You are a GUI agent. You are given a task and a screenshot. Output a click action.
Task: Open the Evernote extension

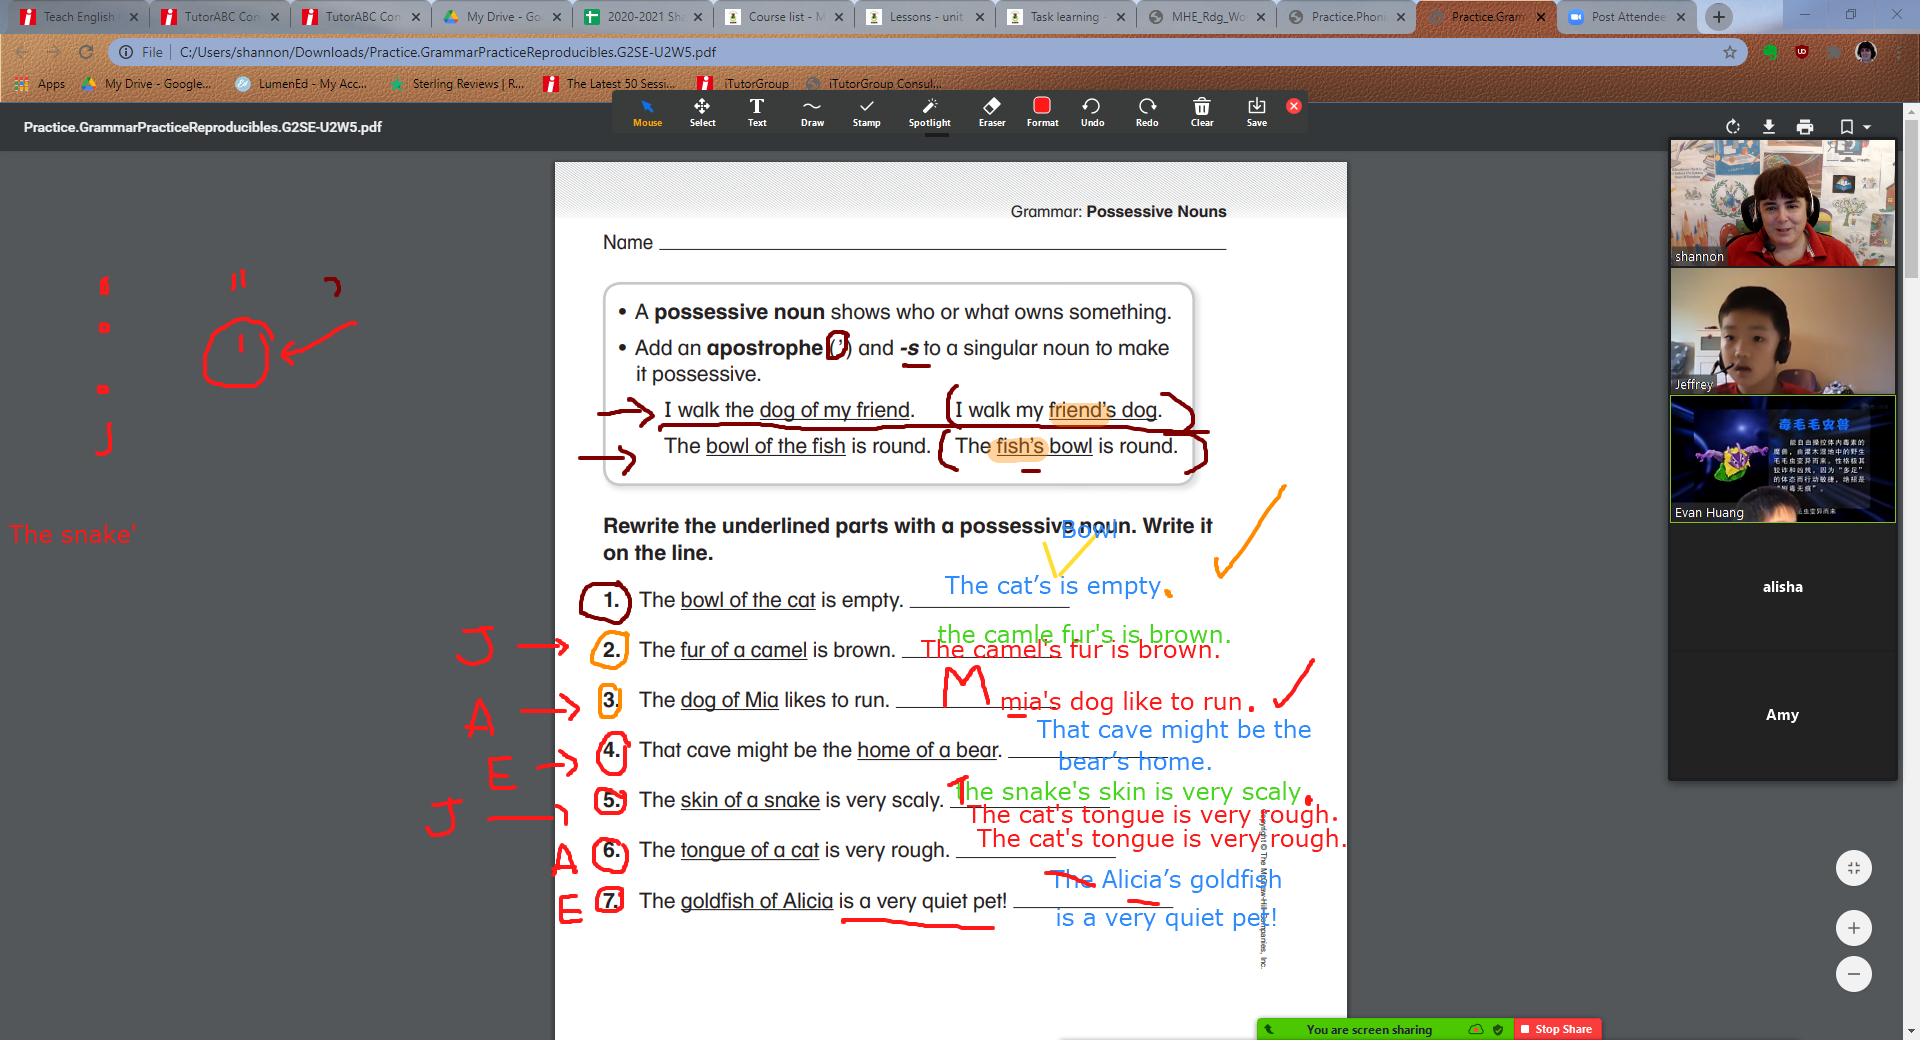1771,52
